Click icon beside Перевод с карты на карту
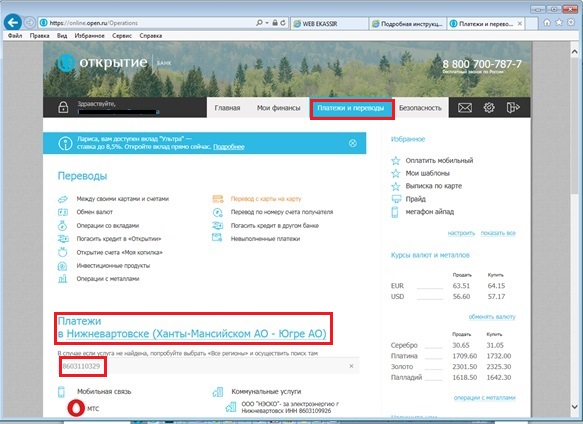 (218, 199)
